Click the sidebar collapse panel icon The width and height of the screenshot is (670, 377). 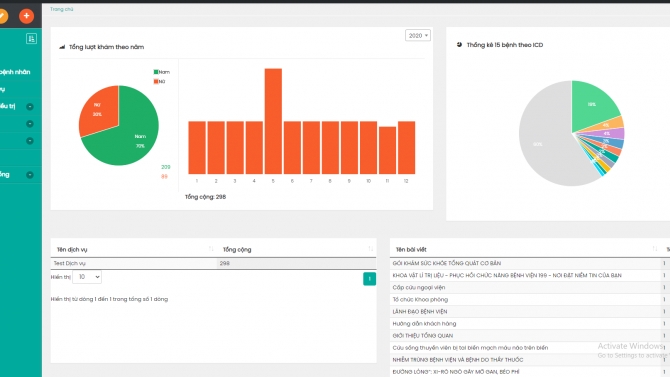click(31, 39)
